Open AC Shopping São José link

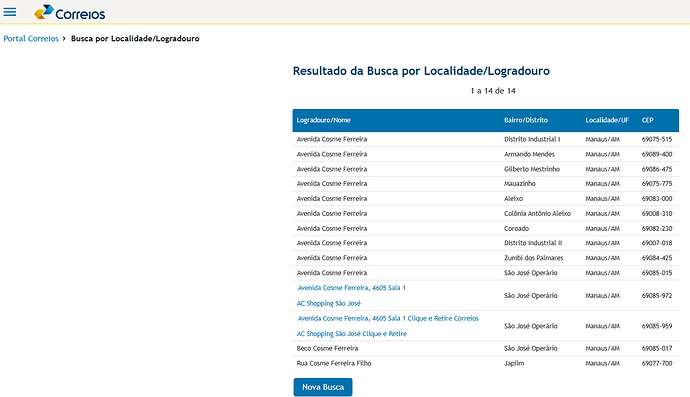coord(329,303)
